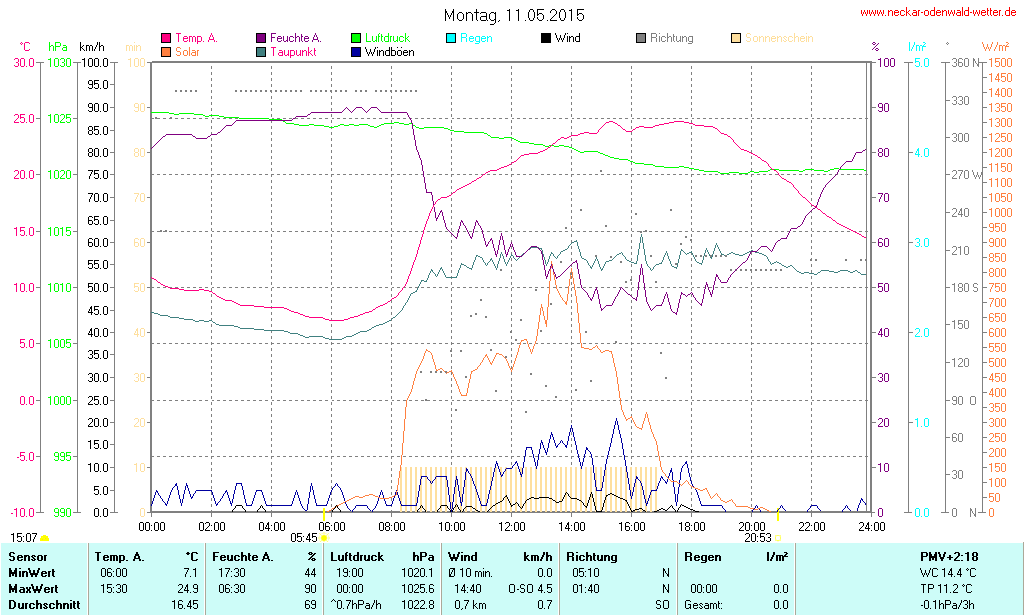Click the black Wind legend square
This screenshot has width=1024, height=615.
[x=546, y=39]
